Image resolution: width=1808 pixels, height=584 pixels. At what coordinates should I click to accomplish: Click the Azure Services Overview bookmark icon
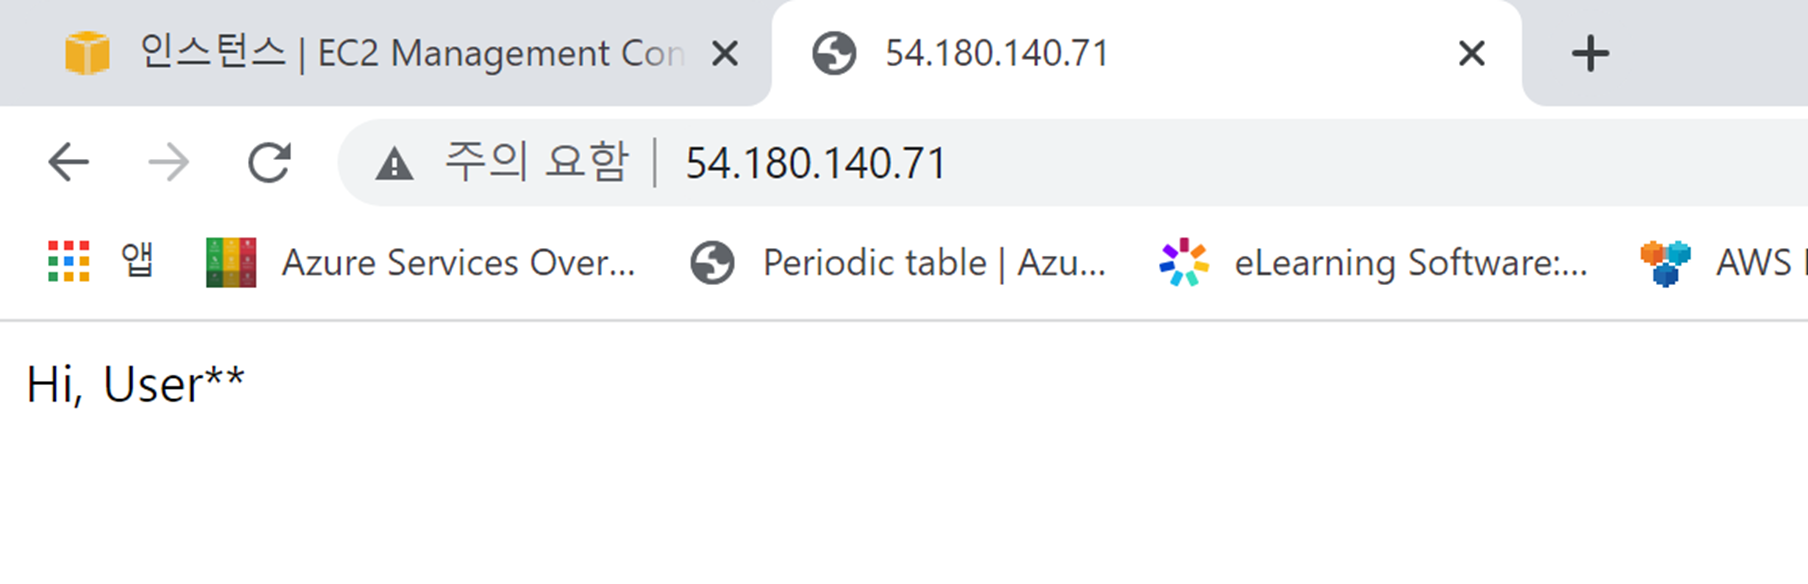click(x=231, y=262)
